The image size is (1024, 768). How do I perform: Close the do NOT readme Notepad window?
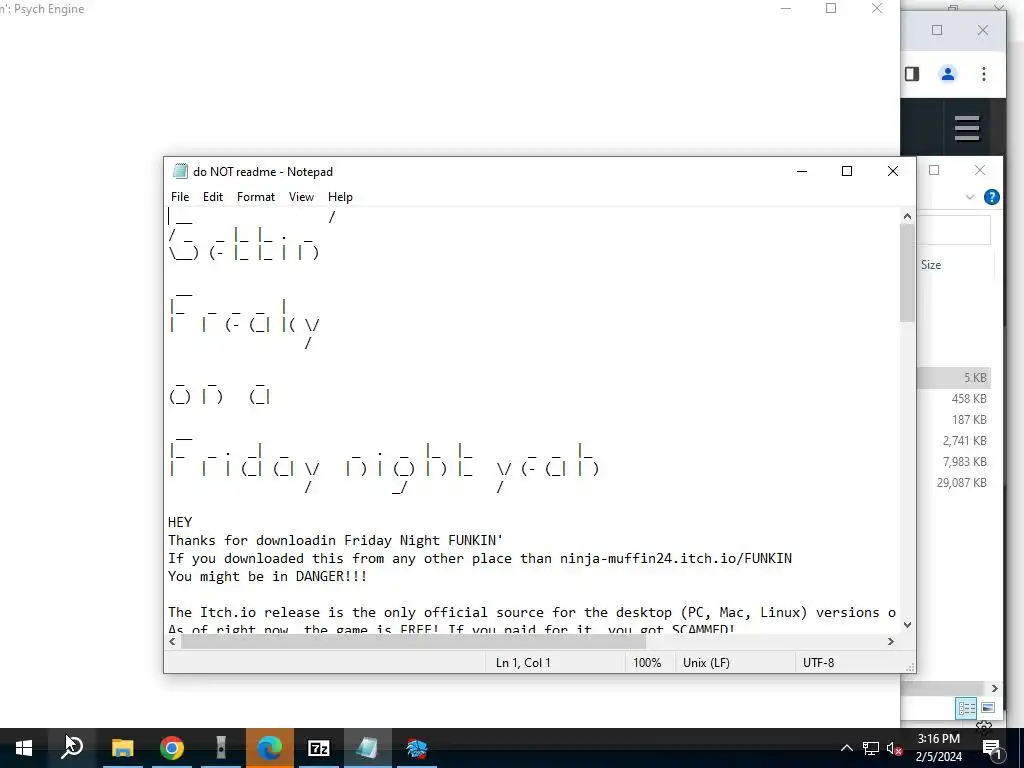point(893,171)
